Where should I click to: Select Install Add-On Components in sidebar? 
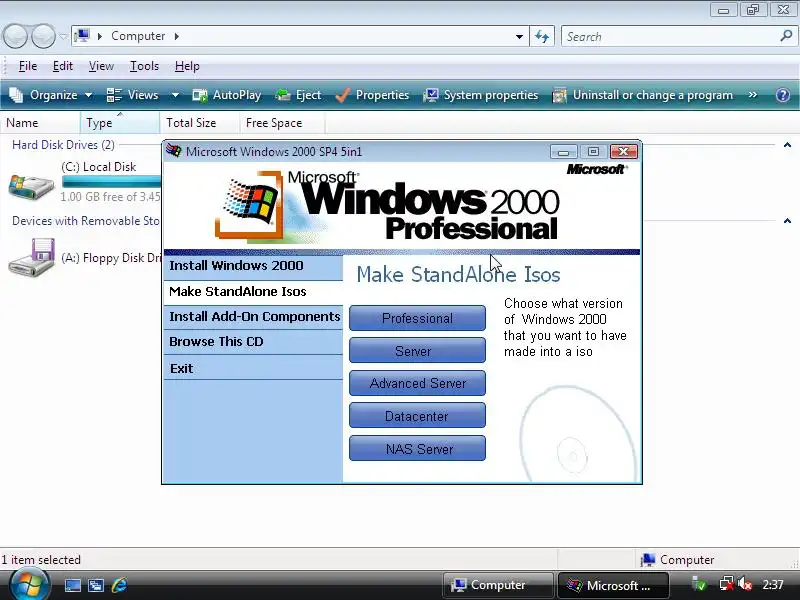point(253,317)
